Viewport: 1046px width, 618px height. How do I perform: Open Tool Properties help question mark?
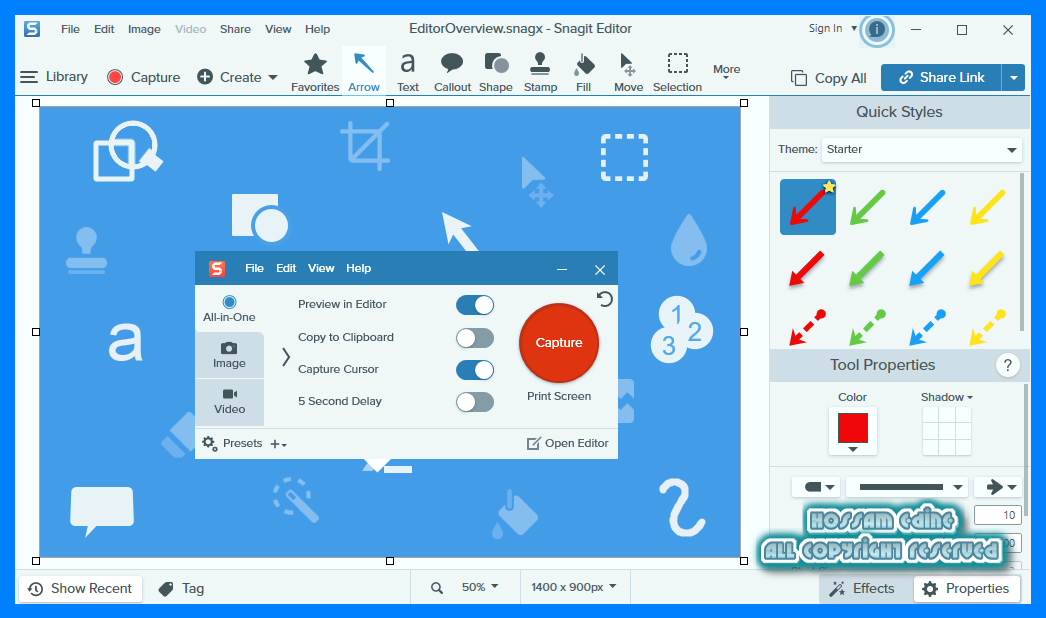click(1007, 365)
